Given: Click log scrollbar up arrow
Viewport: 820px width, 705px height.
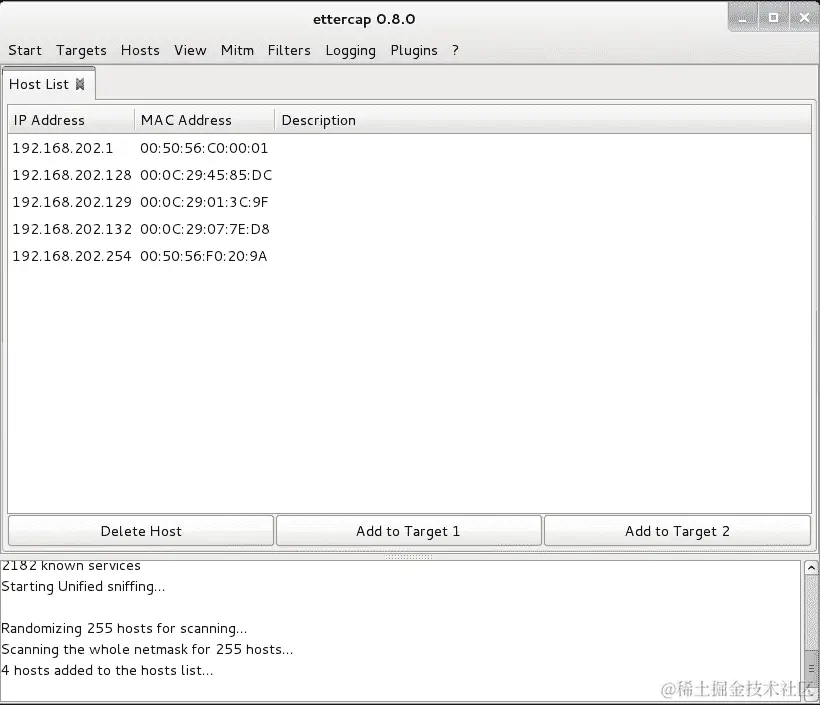Looking at the screenshot, I should pyautogui.click(x=811, y=567).
